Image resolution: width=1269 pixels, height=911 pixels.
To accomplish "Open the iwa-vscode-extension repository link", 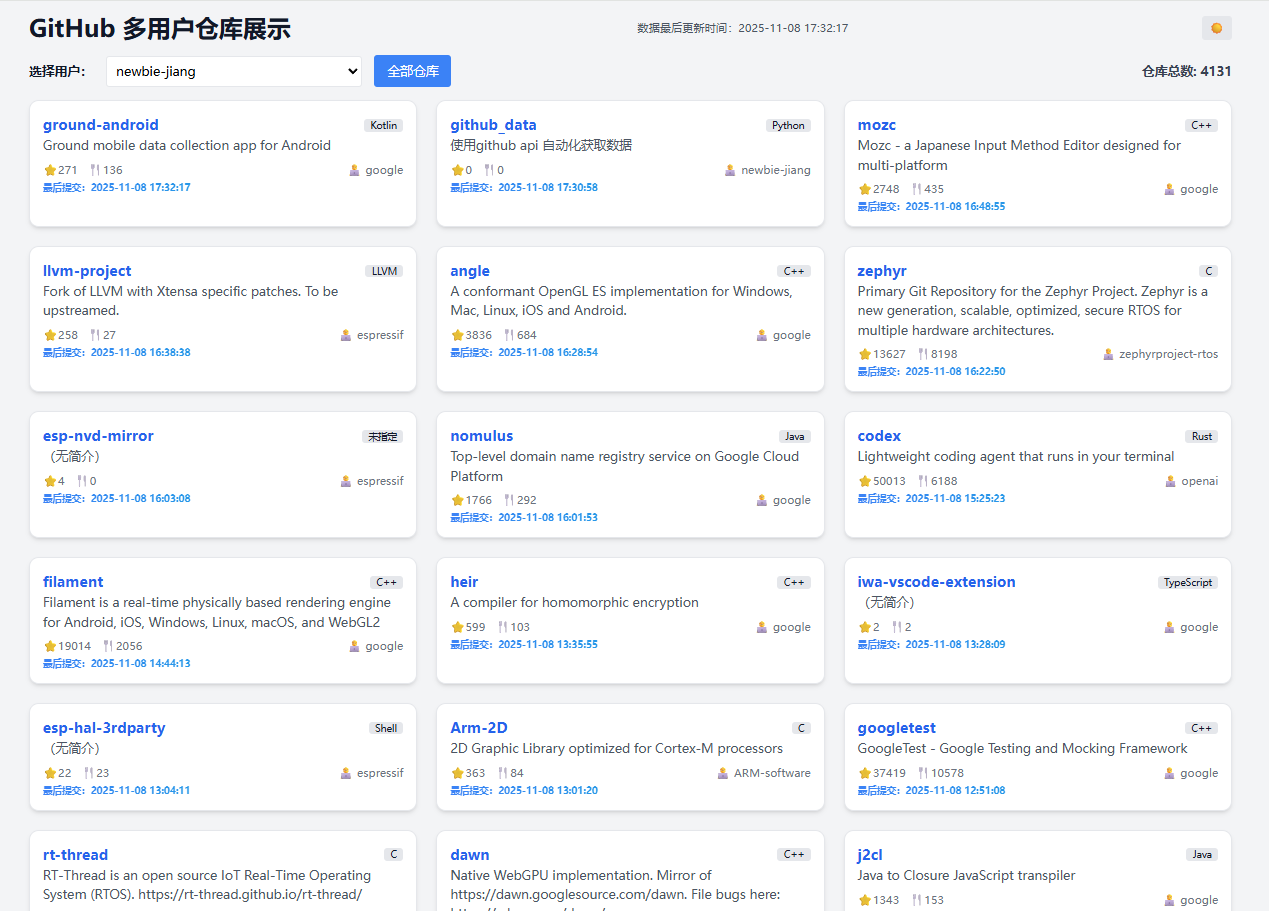I will click(x=937, y=582).
